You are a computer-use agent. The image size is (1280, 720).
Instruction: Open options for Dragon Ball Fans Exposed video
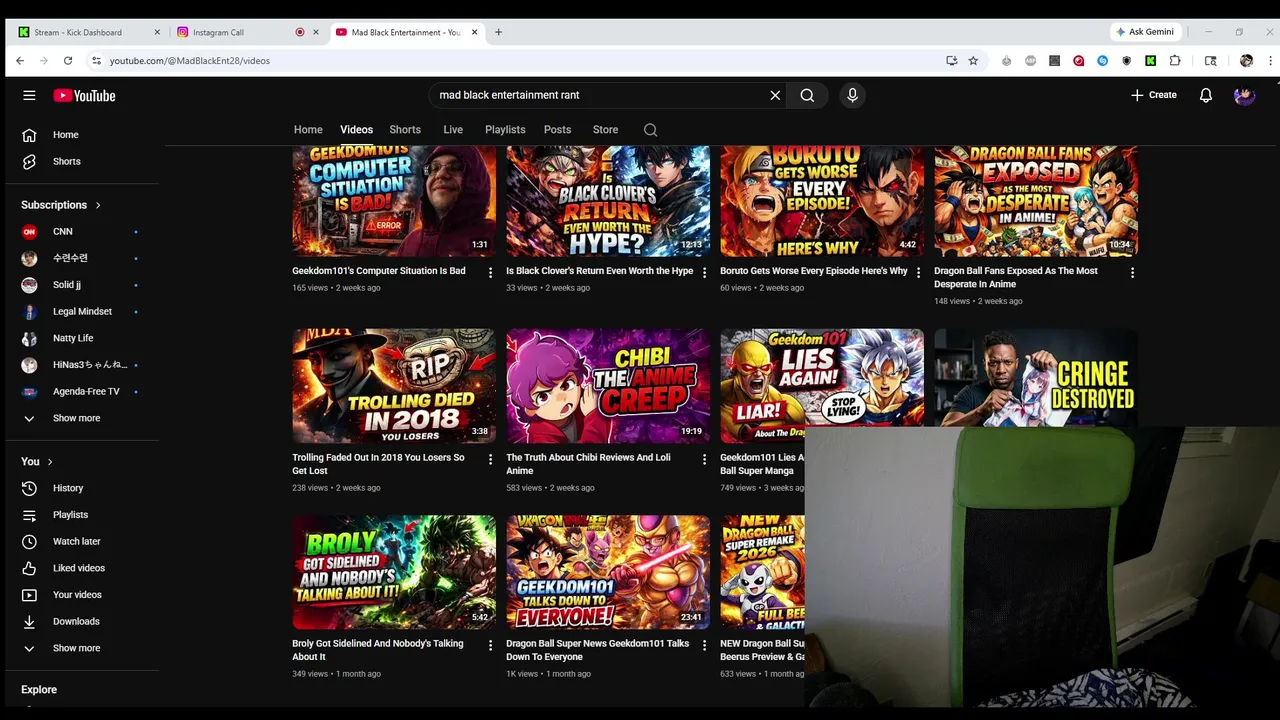point(1132,272)
